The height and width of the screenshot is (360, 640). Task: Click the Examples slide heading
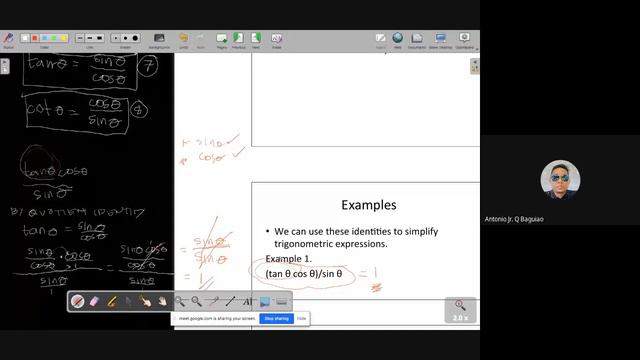pyautogui.click(x=369, y=205)
